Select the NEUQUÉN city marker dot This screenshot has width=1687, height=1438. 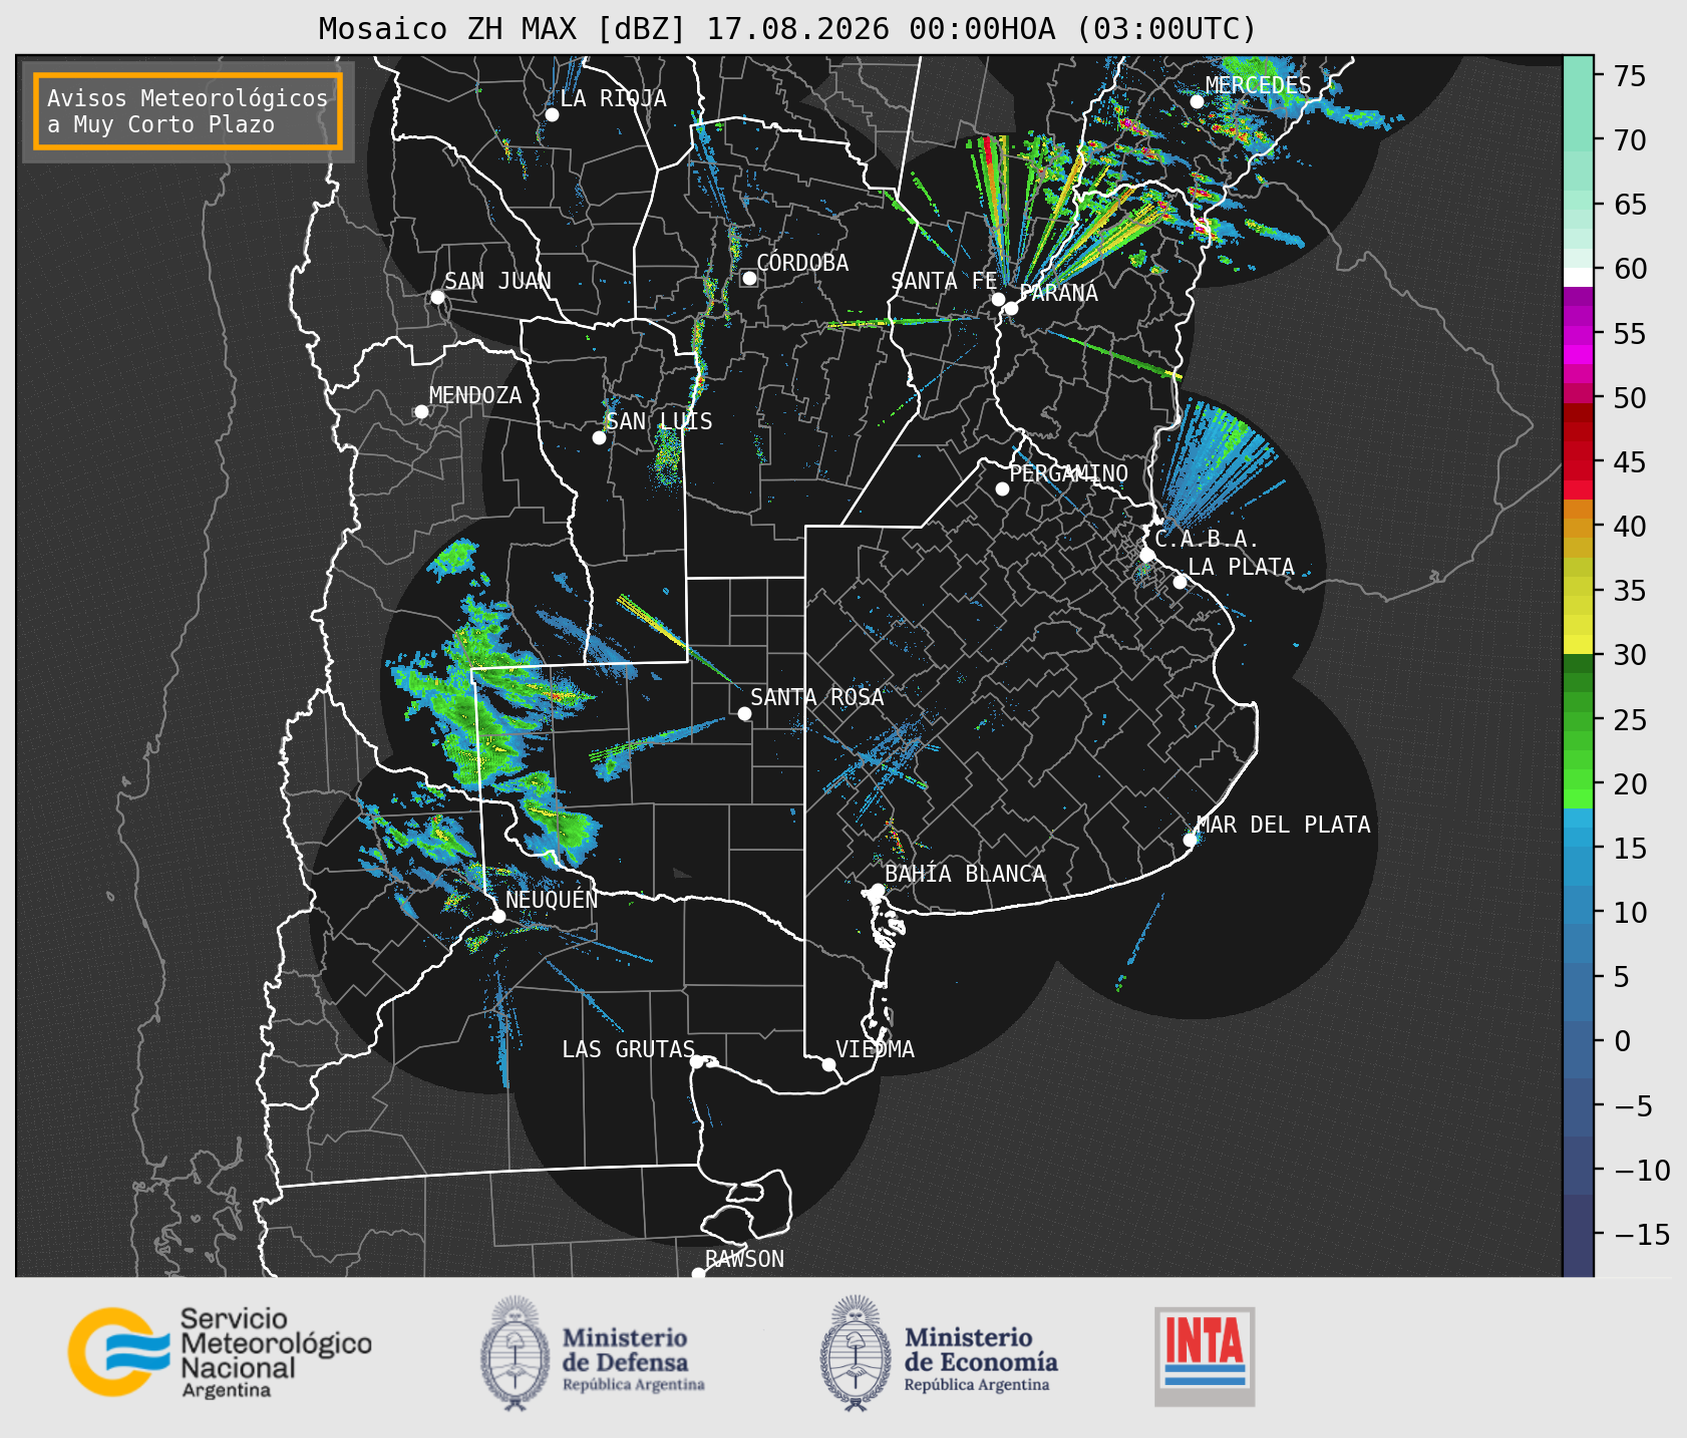point(498,916)
